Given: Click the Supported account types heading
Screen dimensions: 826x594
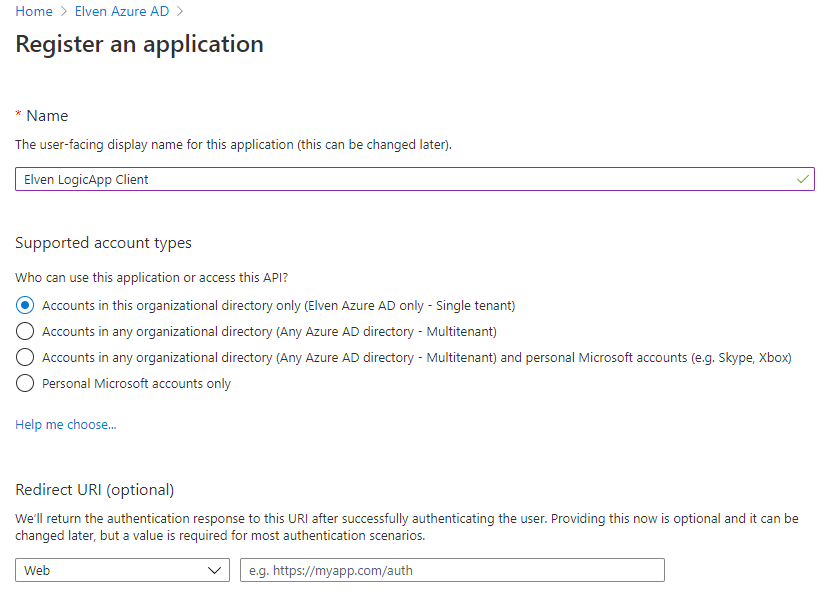Looking at the screenshot, I should [103, 243].
